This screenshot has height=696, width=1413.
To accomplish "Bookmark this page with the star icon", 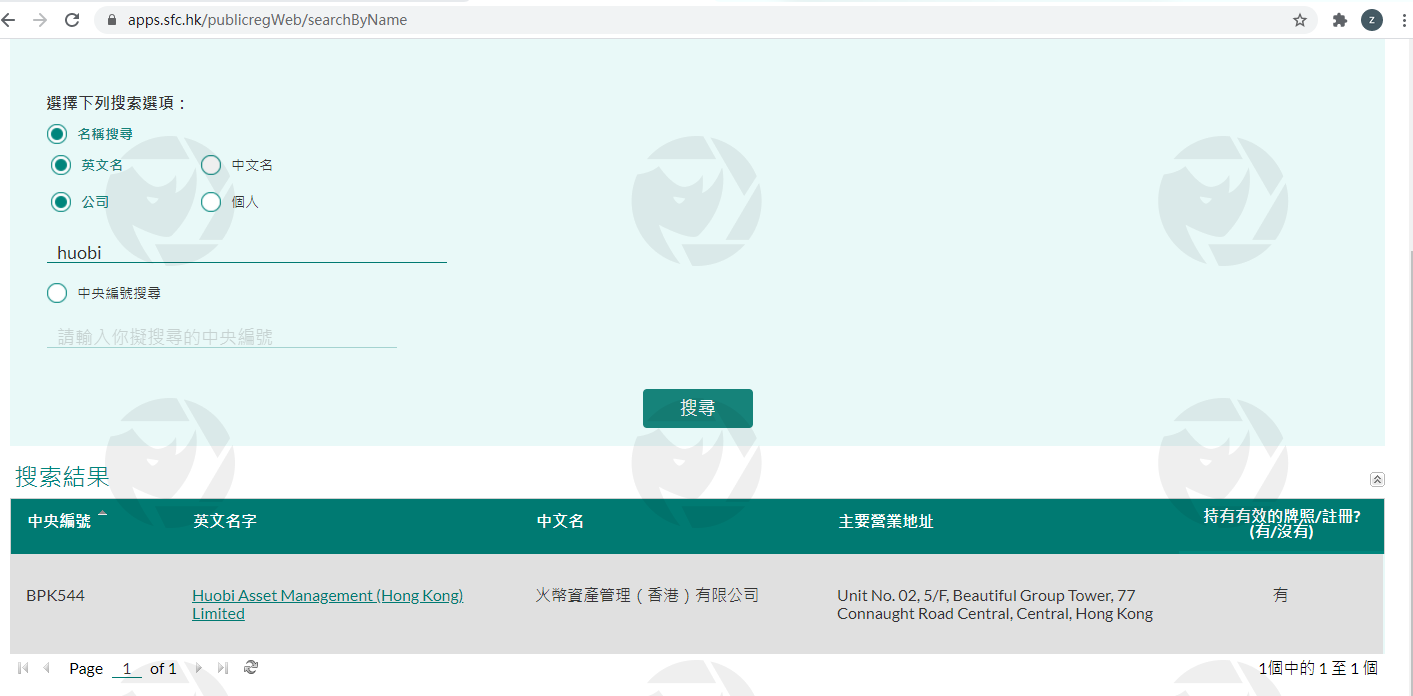I will (x=1300, y=20).
